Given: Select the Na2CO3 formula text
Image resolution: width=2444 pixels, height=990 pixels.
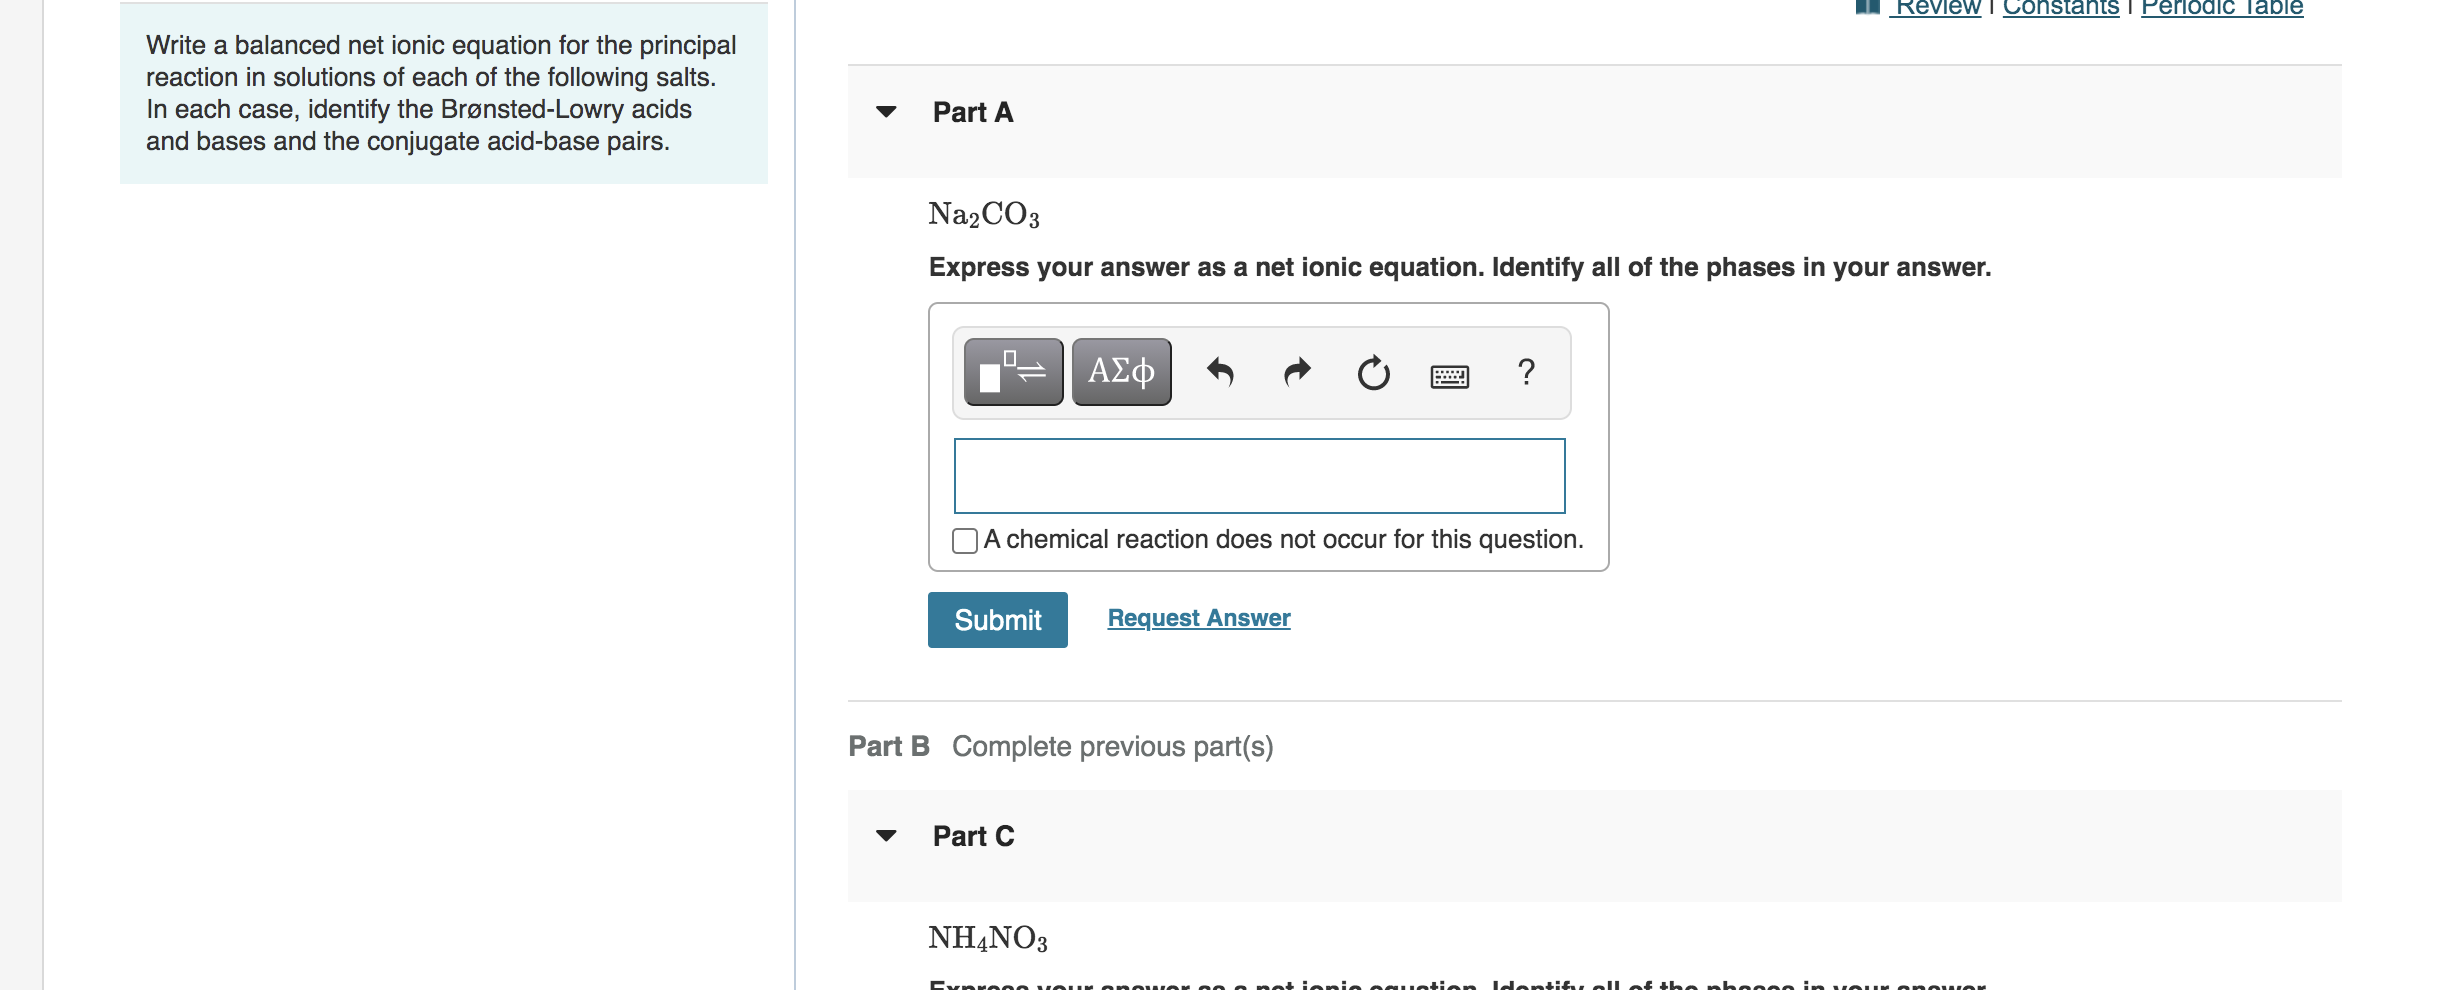Looking at the screenshot, I should 983,214.
